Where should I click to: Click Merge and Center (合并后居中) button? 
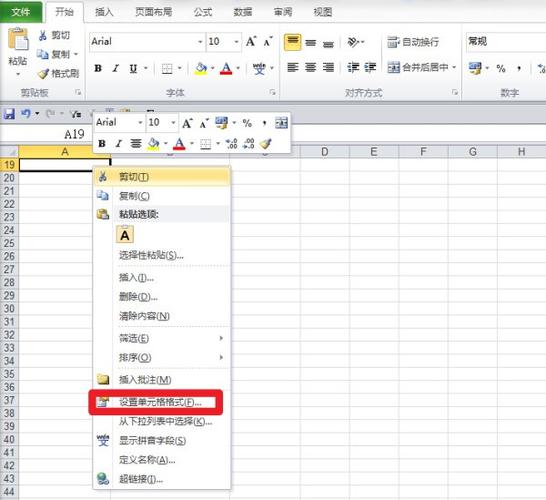point(418,67)
